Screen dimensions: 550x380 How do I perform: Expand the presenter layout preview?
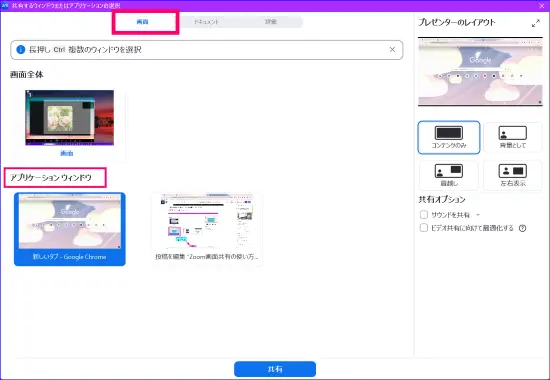tap(536, 24)
